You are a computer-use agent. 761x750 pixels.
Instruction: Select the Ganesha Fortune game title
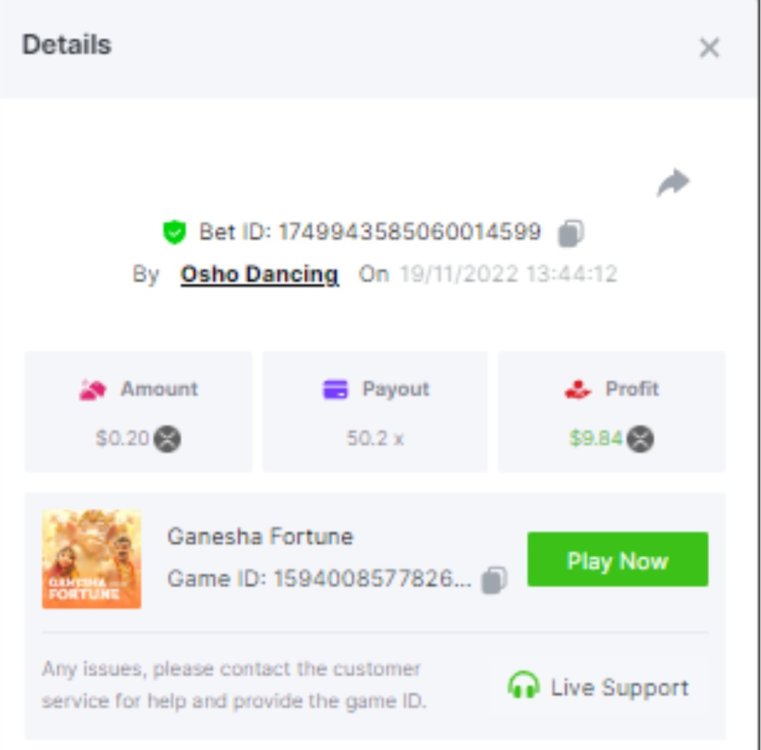click(x=260, y=536)
